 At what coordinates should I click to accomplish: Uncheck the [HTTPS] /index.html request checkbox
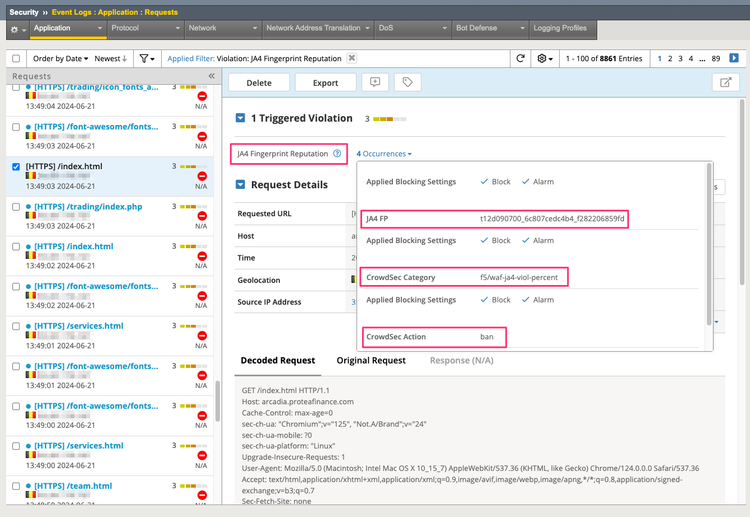15,167
